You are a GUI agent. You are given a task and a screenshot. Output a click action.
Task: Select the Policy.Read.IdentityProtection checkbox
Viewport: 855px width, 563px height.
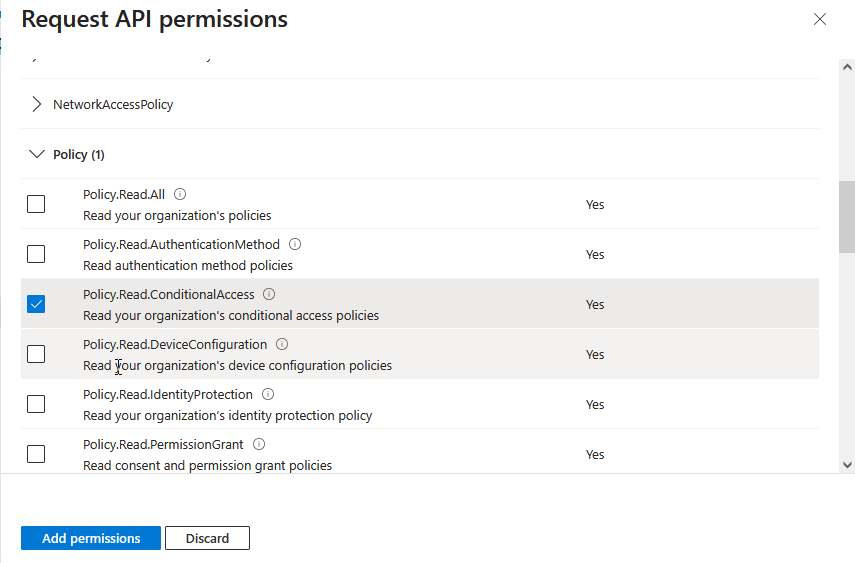(x=36, y=404)
